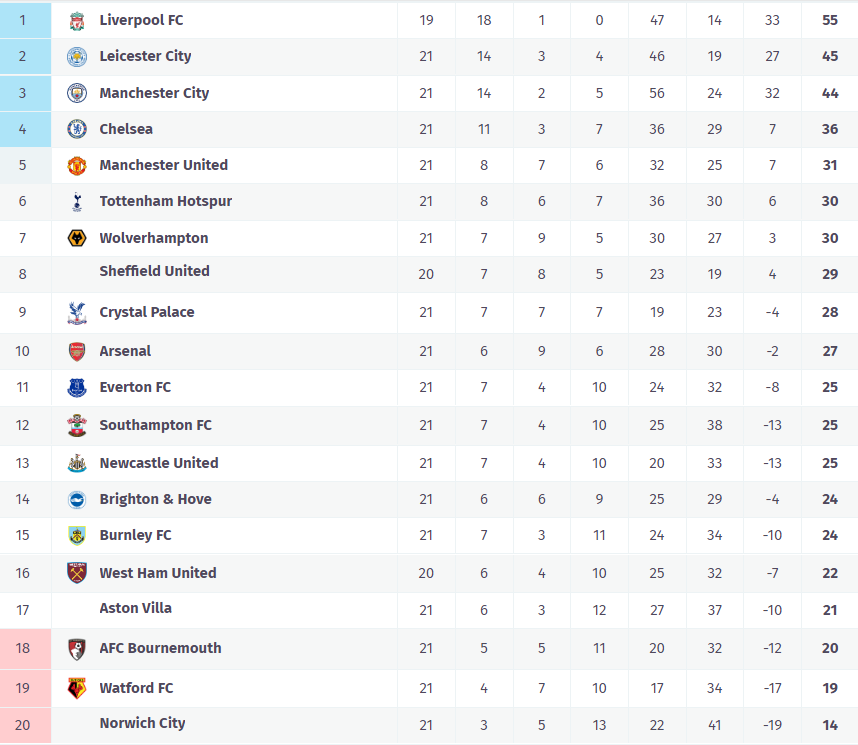Open the Brighton & Hove team page

[x=155, y=499]
